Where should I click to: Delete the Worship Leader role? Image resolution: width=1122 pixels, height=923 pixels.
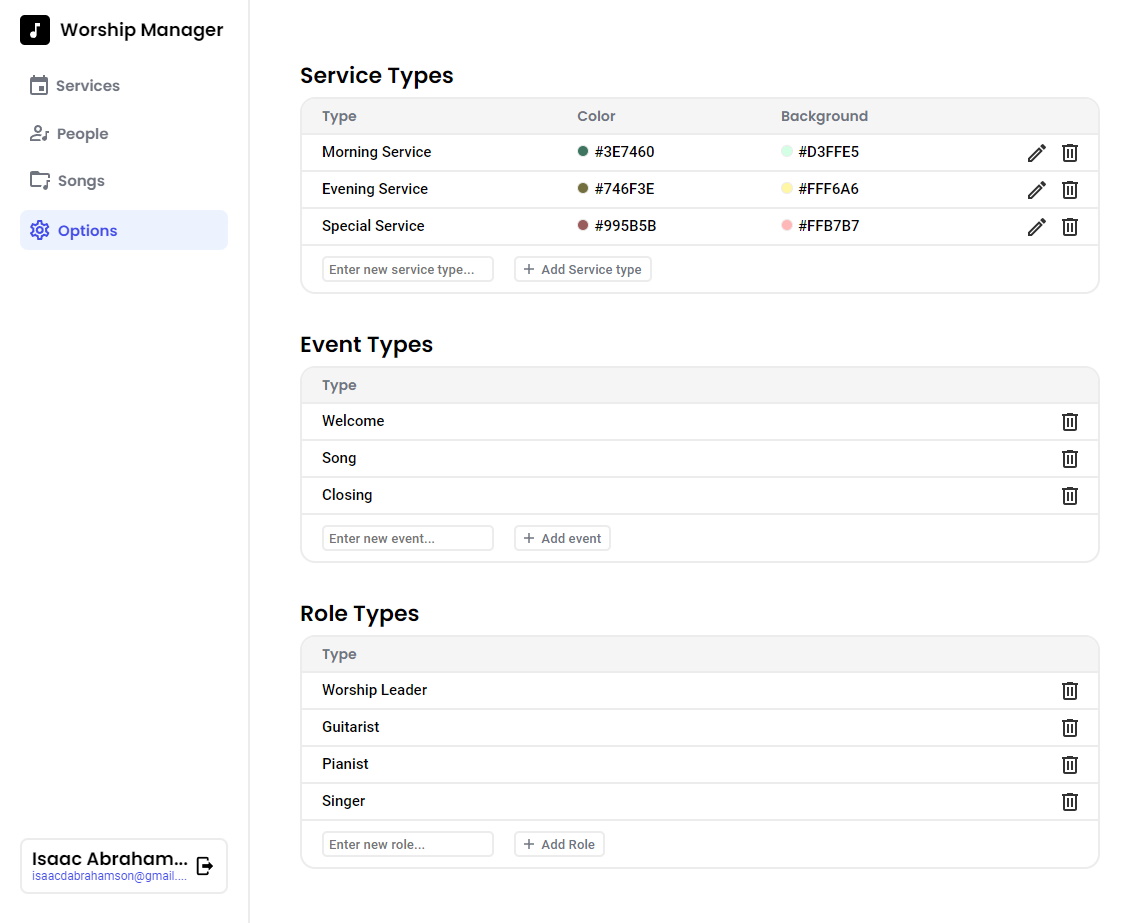click(x=1069, y=690)
